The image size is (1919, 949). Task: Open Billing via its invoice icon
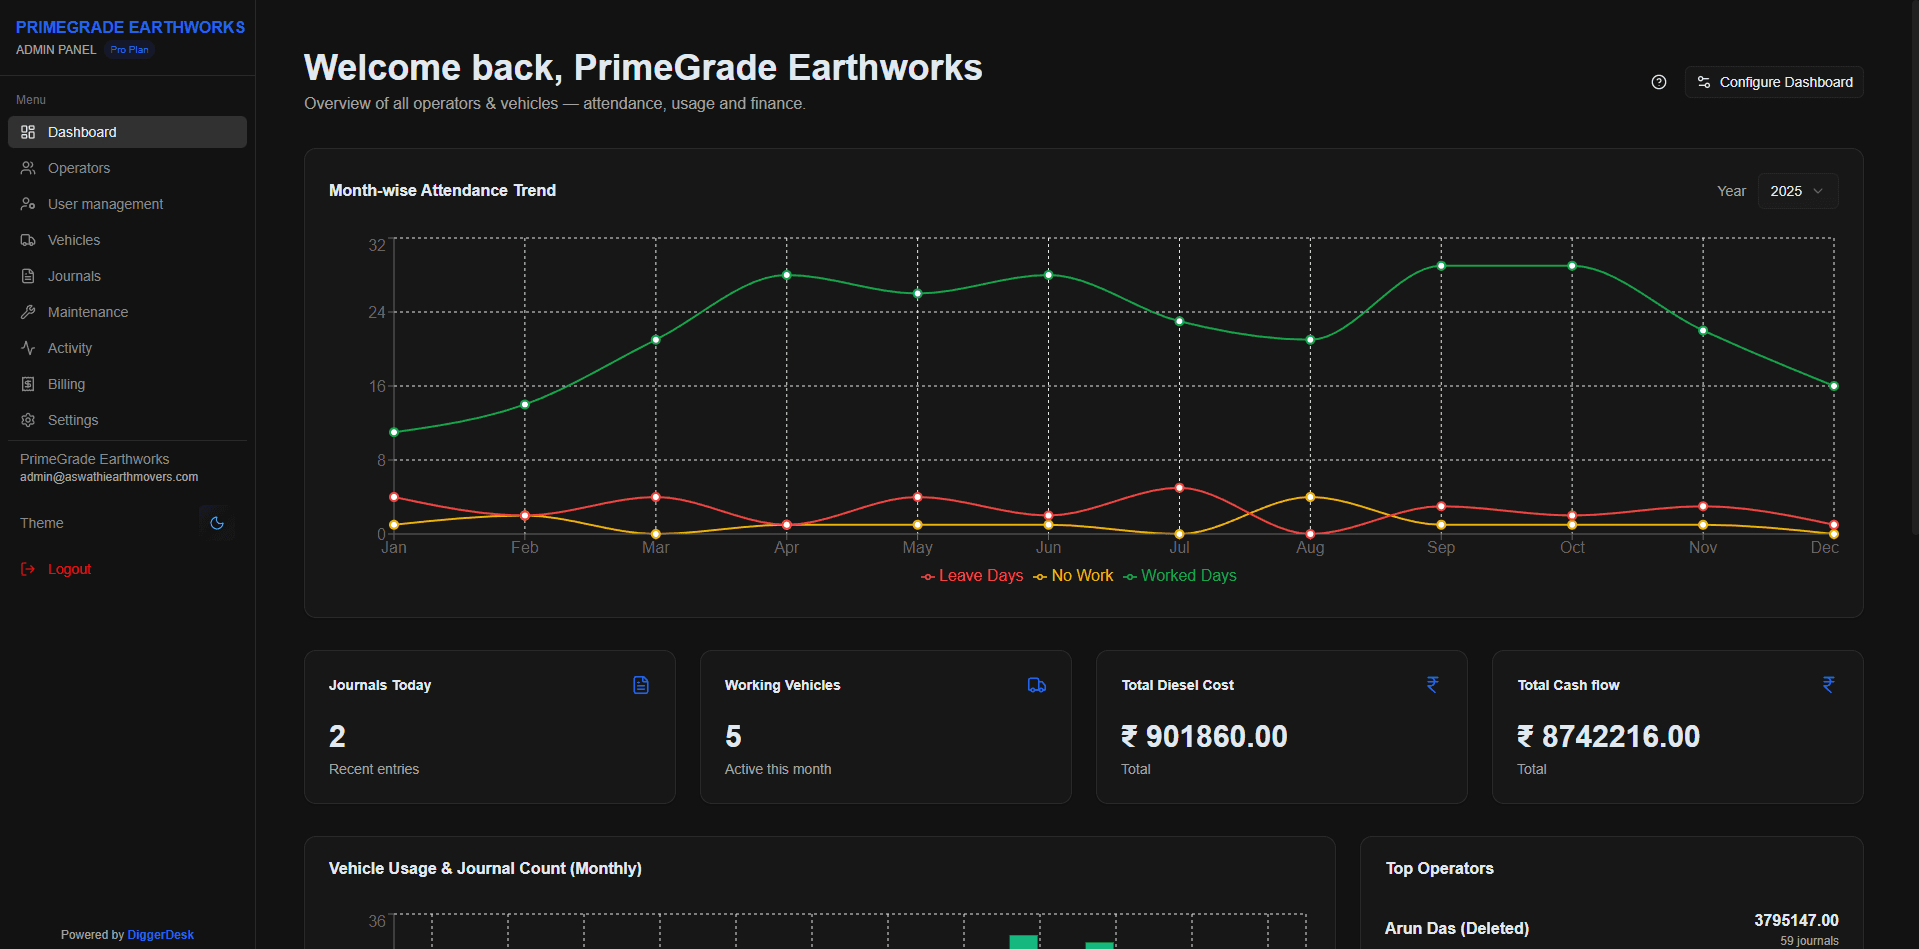[28, 384]
